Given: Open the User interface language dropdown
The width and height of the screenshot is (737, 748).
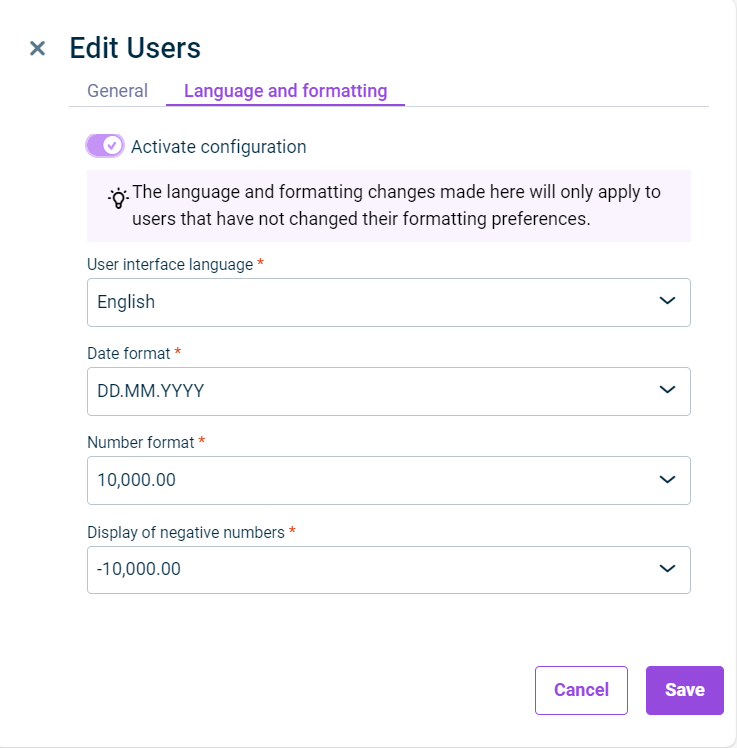Looking at the screenshot, I should (x=389, y=302).
